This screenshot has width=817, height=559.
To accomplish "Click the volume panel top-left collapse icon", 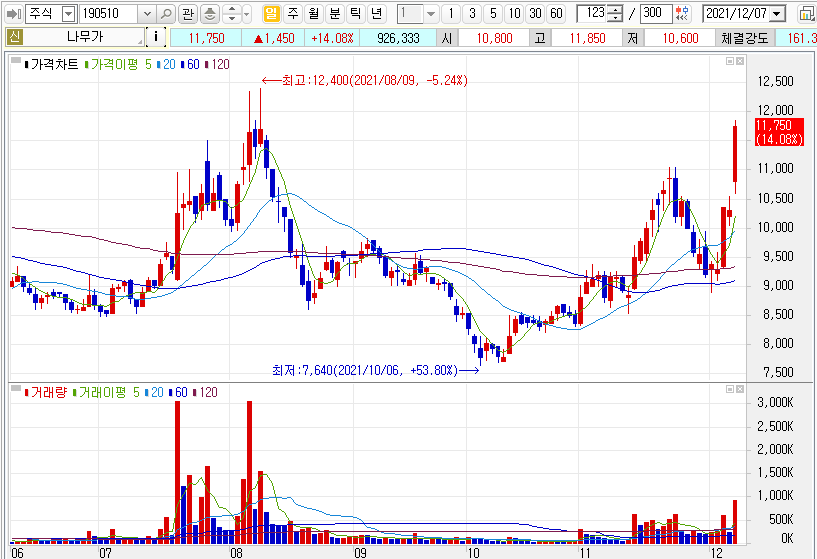I will 15,389.
